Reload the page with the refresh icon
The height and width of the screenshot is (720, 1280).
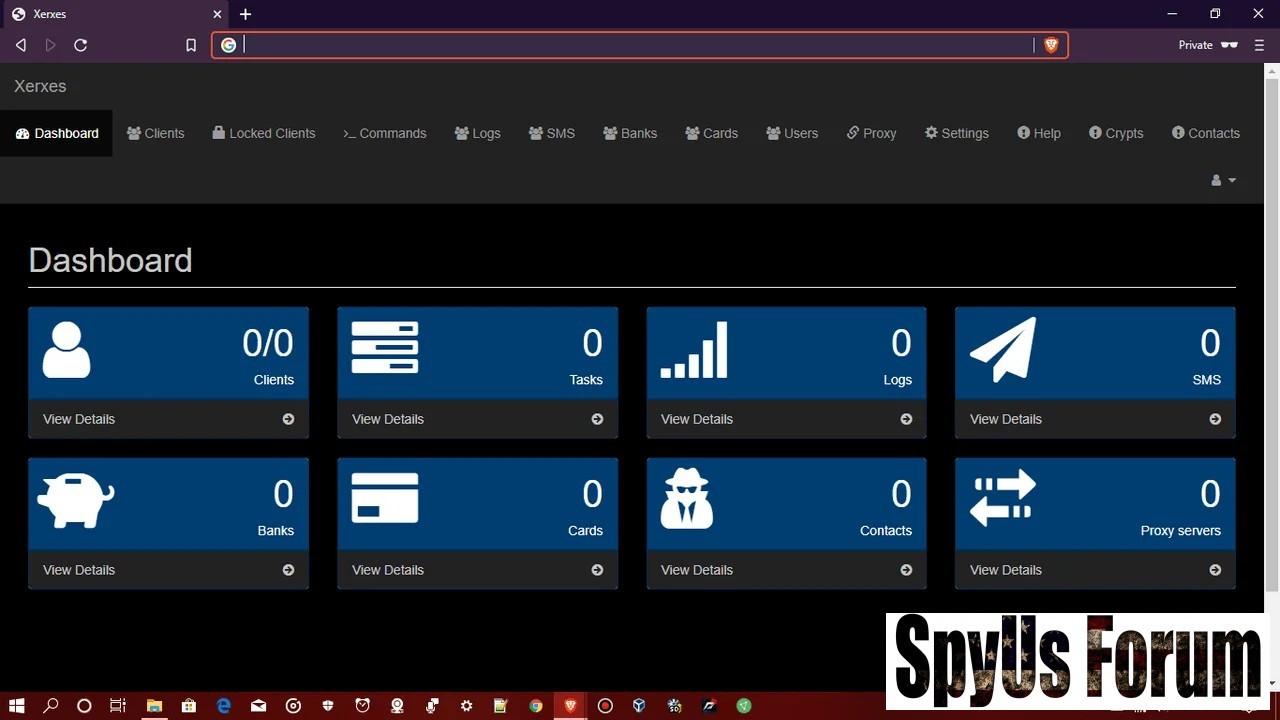pyautogui.click(x=81, y=45)
